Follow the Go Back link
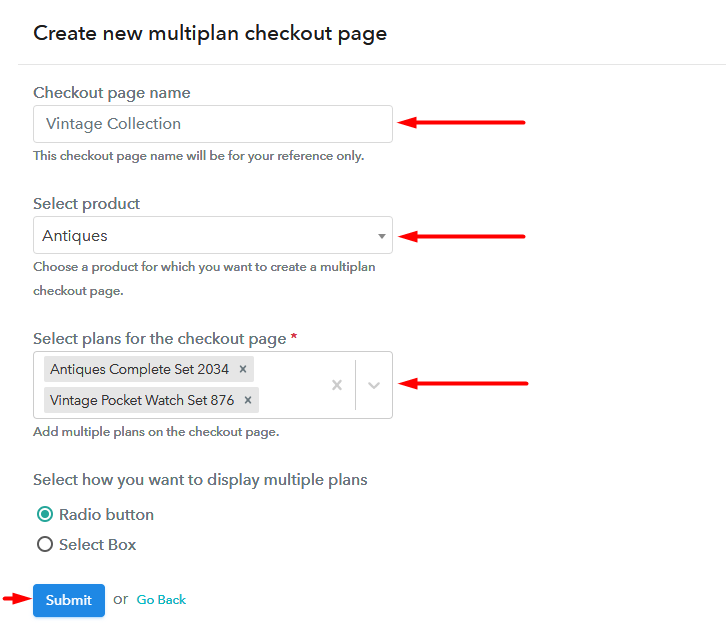726x629 pixels. pos(161,600)
